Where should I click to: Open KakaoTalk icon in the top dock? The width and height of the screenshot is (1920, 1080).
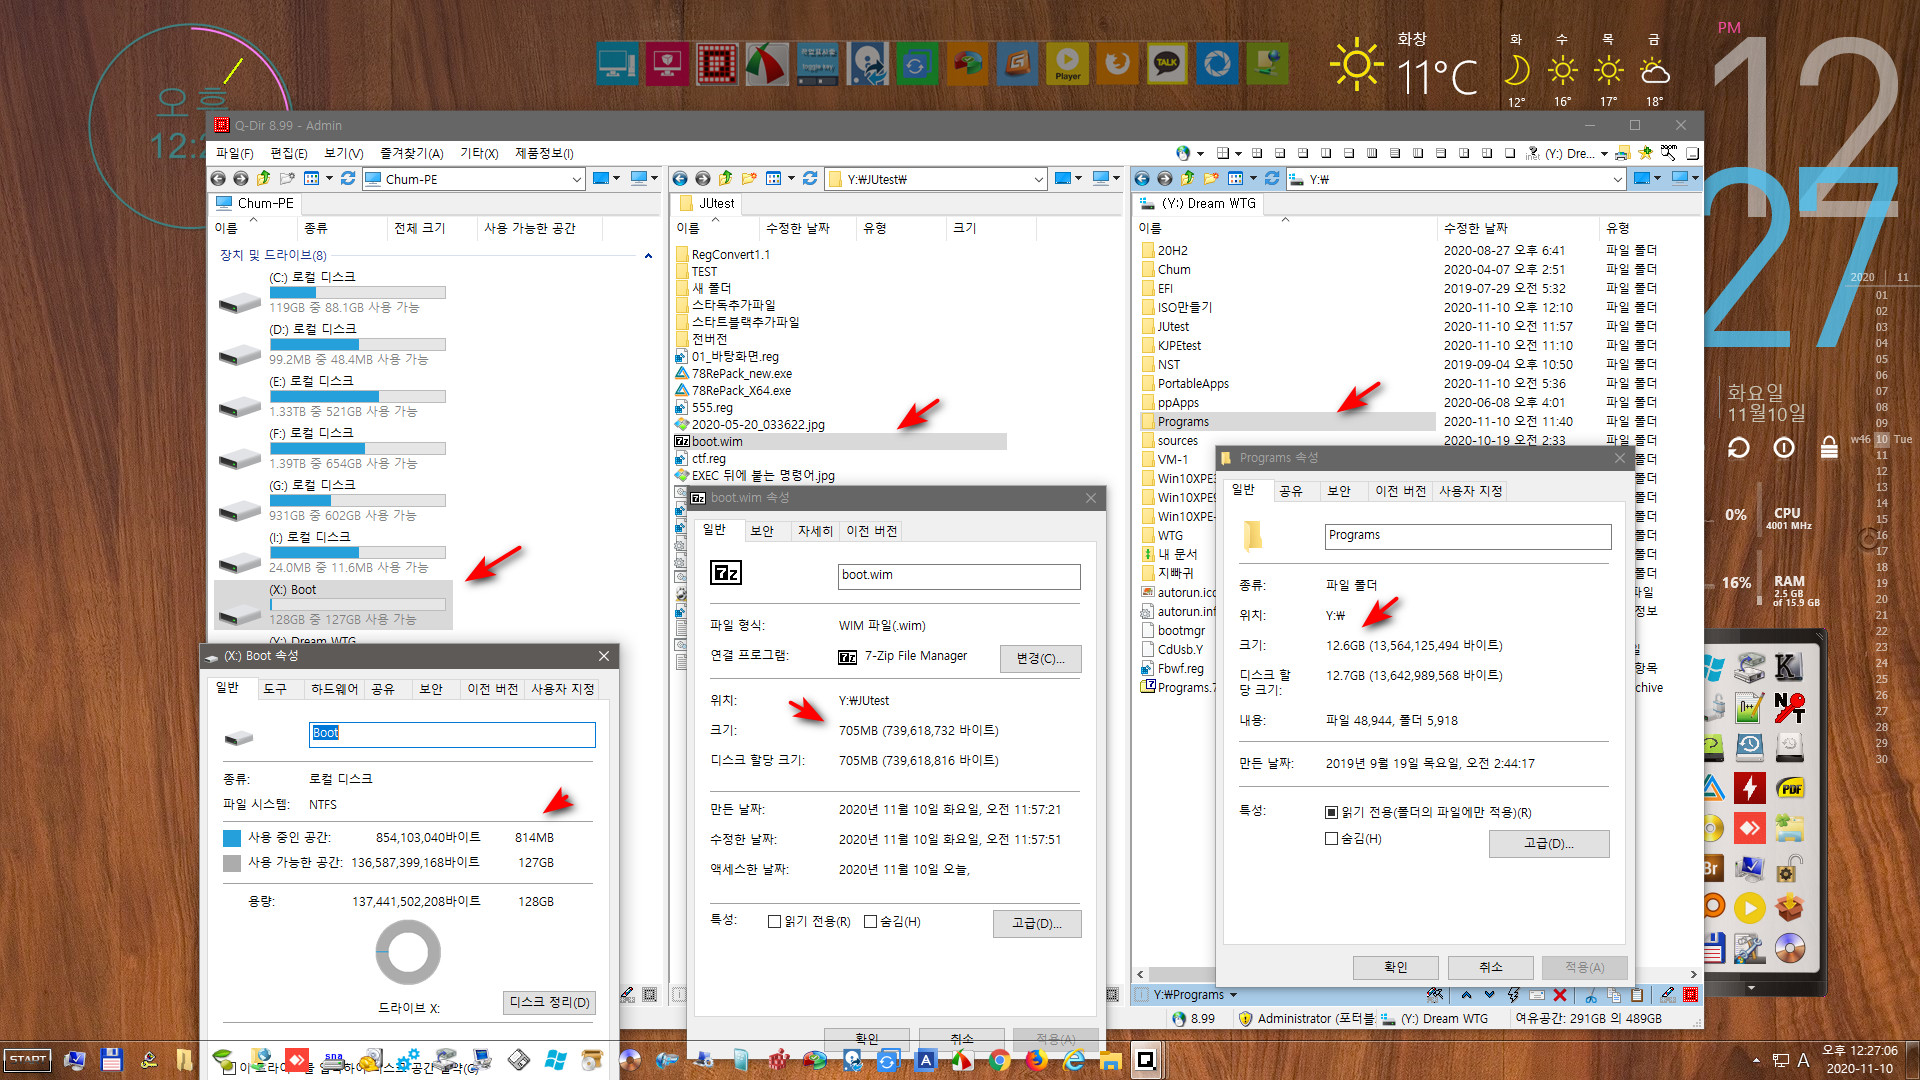(x=1167, y=64)
